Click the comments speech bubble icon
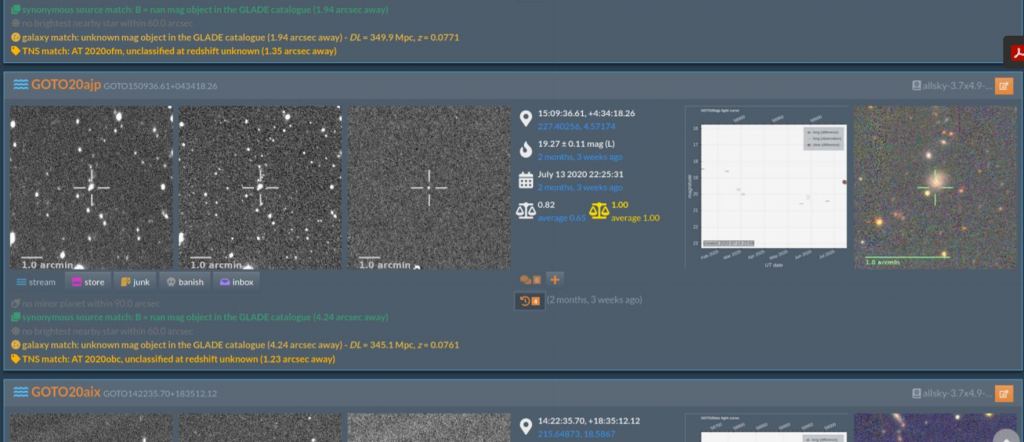Screen dimensions: 1024x442 pos(529,279)
